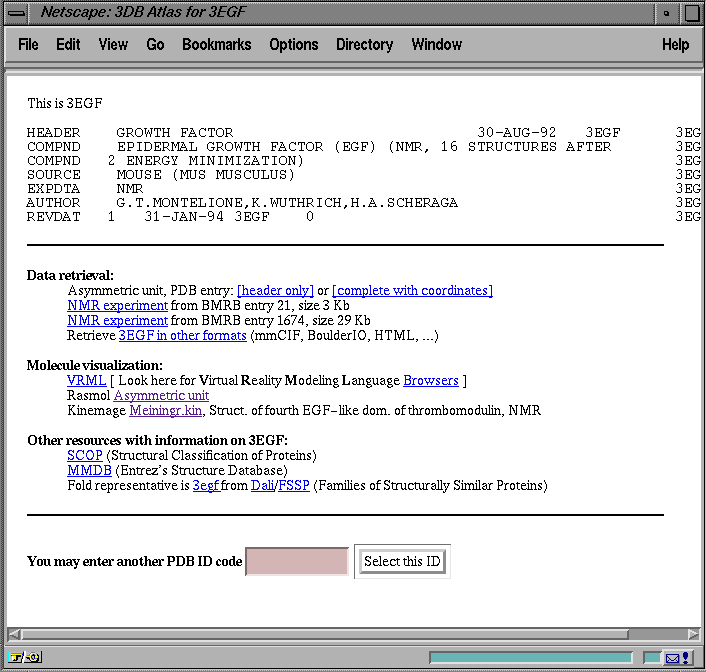
Task: Open the SCOP link
Action: pyautogui.click(x=85, y=455)
